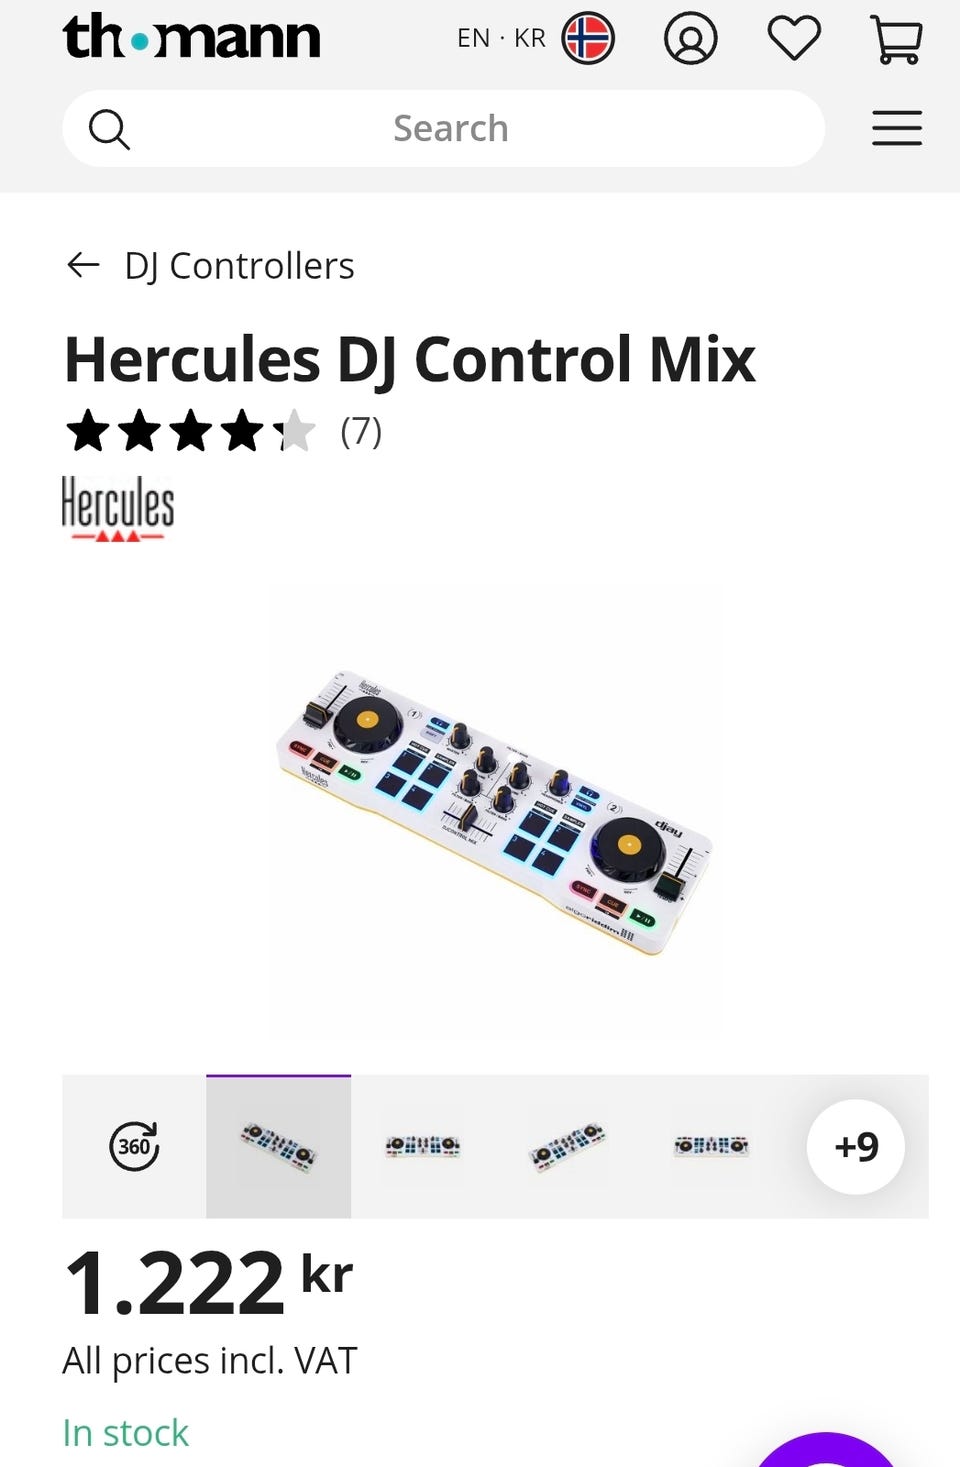View the 7 customer reviews

point(361,431)
